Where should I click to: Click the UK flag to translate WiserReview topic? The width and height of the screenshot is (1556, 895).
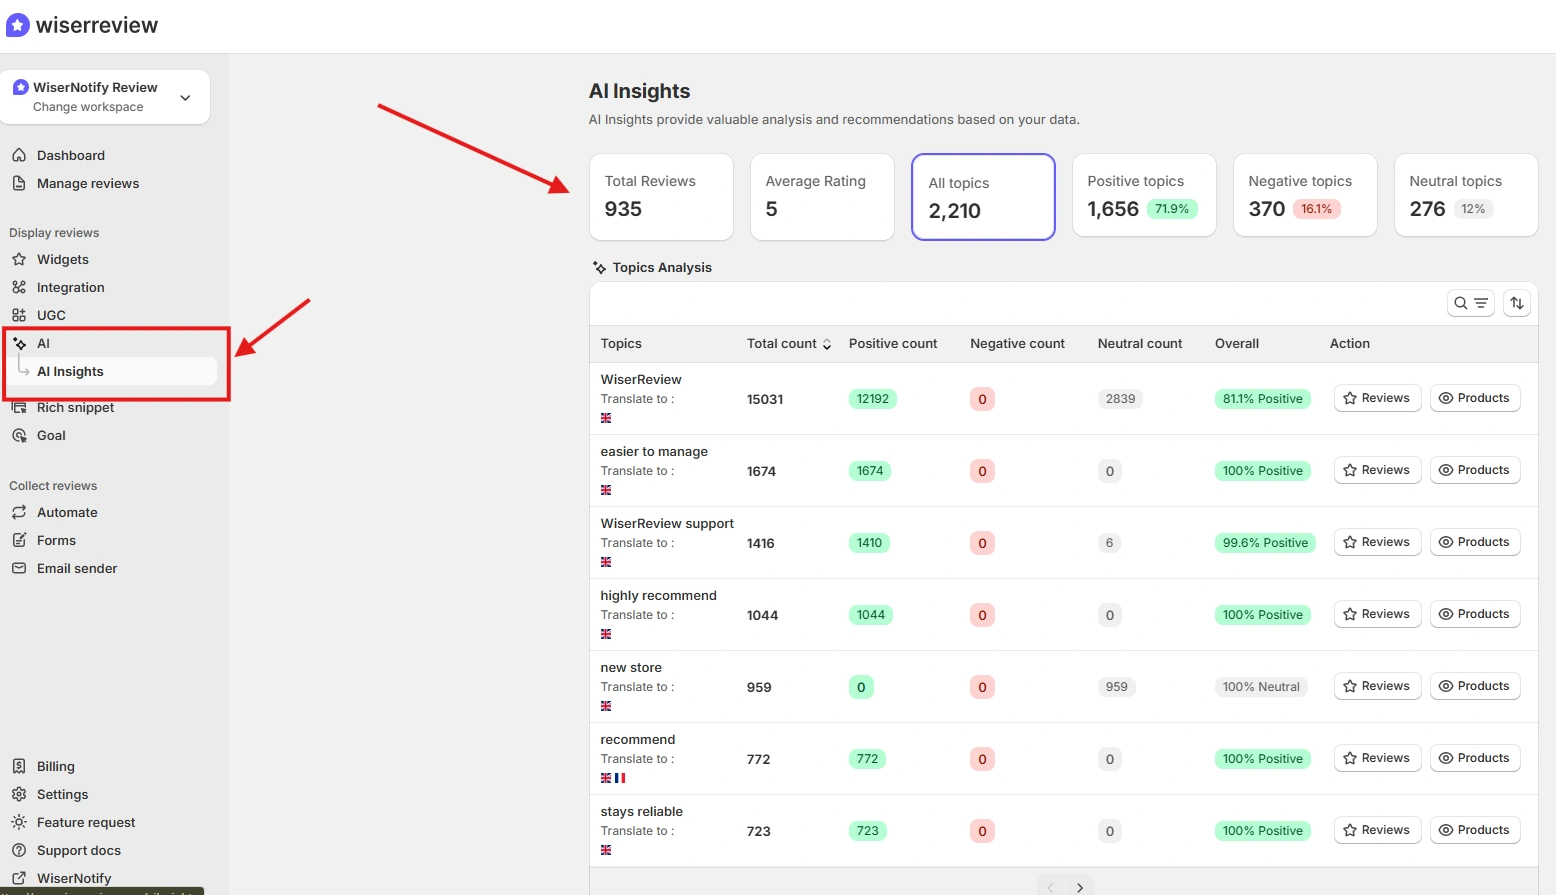(605, 418)
